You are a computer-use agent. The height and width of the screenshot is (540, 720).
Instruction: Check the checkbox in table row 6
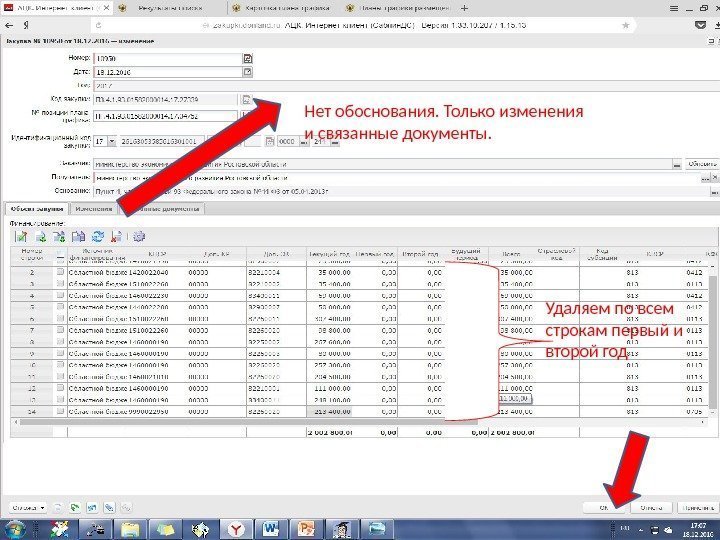[60, 318]
